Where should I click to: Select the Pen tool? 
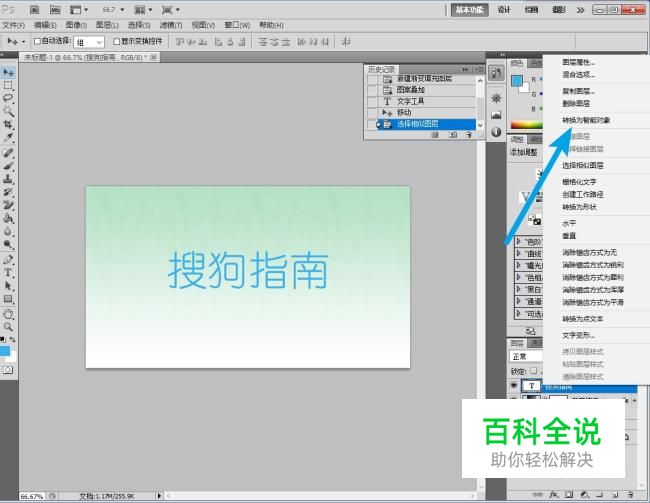pos(8,260)
